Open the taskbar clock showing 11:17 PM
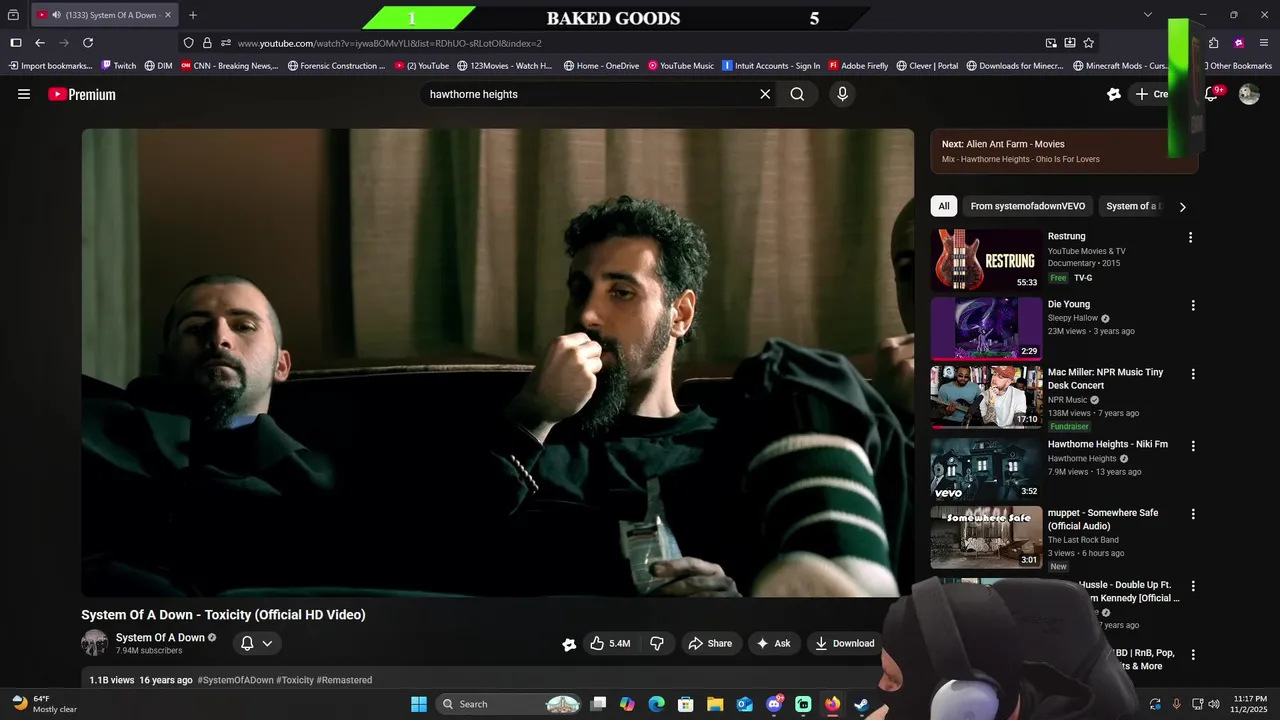 1250,704
